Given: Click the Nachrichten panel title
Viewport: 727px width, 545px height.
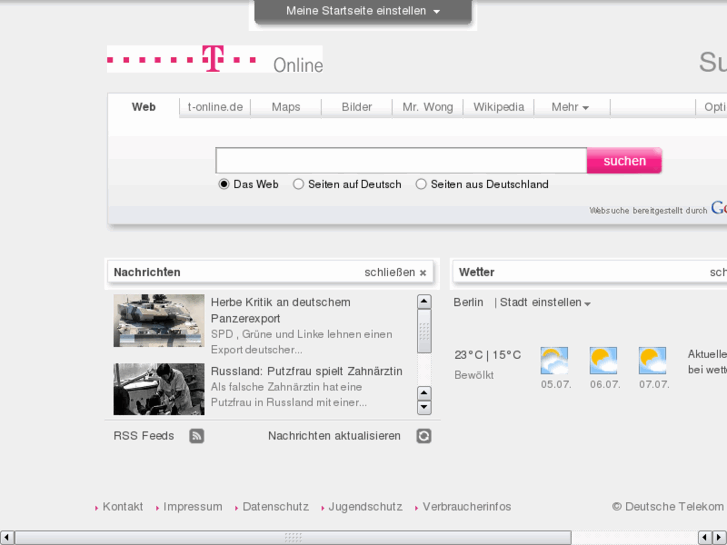Looking at the screenshot, I should tap(147, 272).
